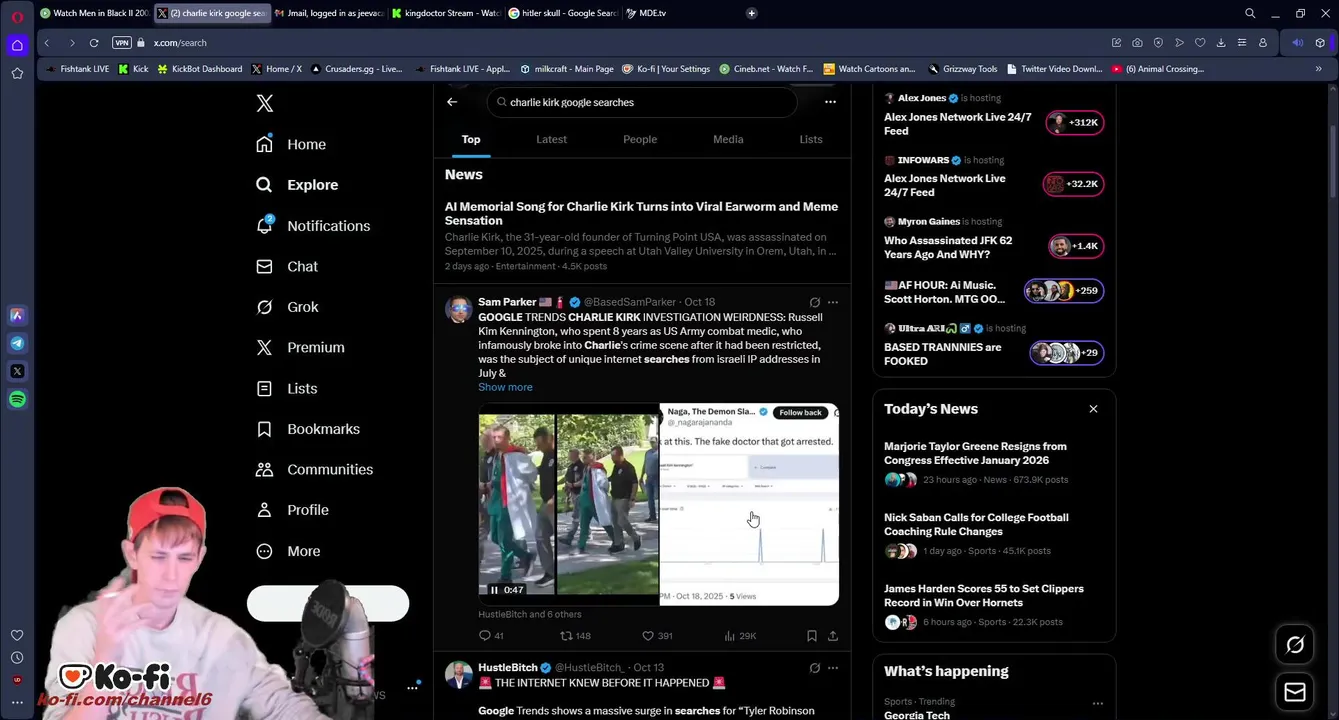The width and height of the screenshot is (1339, 720).
Task: Open Spotify in Opera sidebar
Action: click(x=17, y=399)
